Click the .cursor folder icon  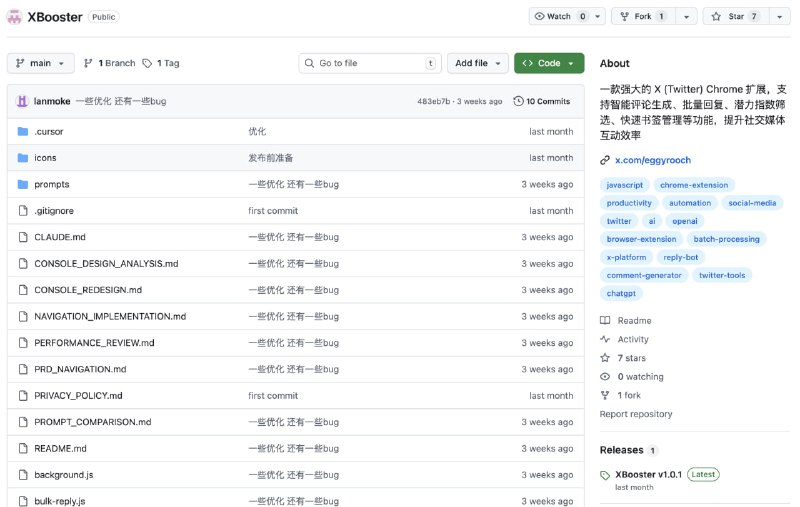pos(22,132)
